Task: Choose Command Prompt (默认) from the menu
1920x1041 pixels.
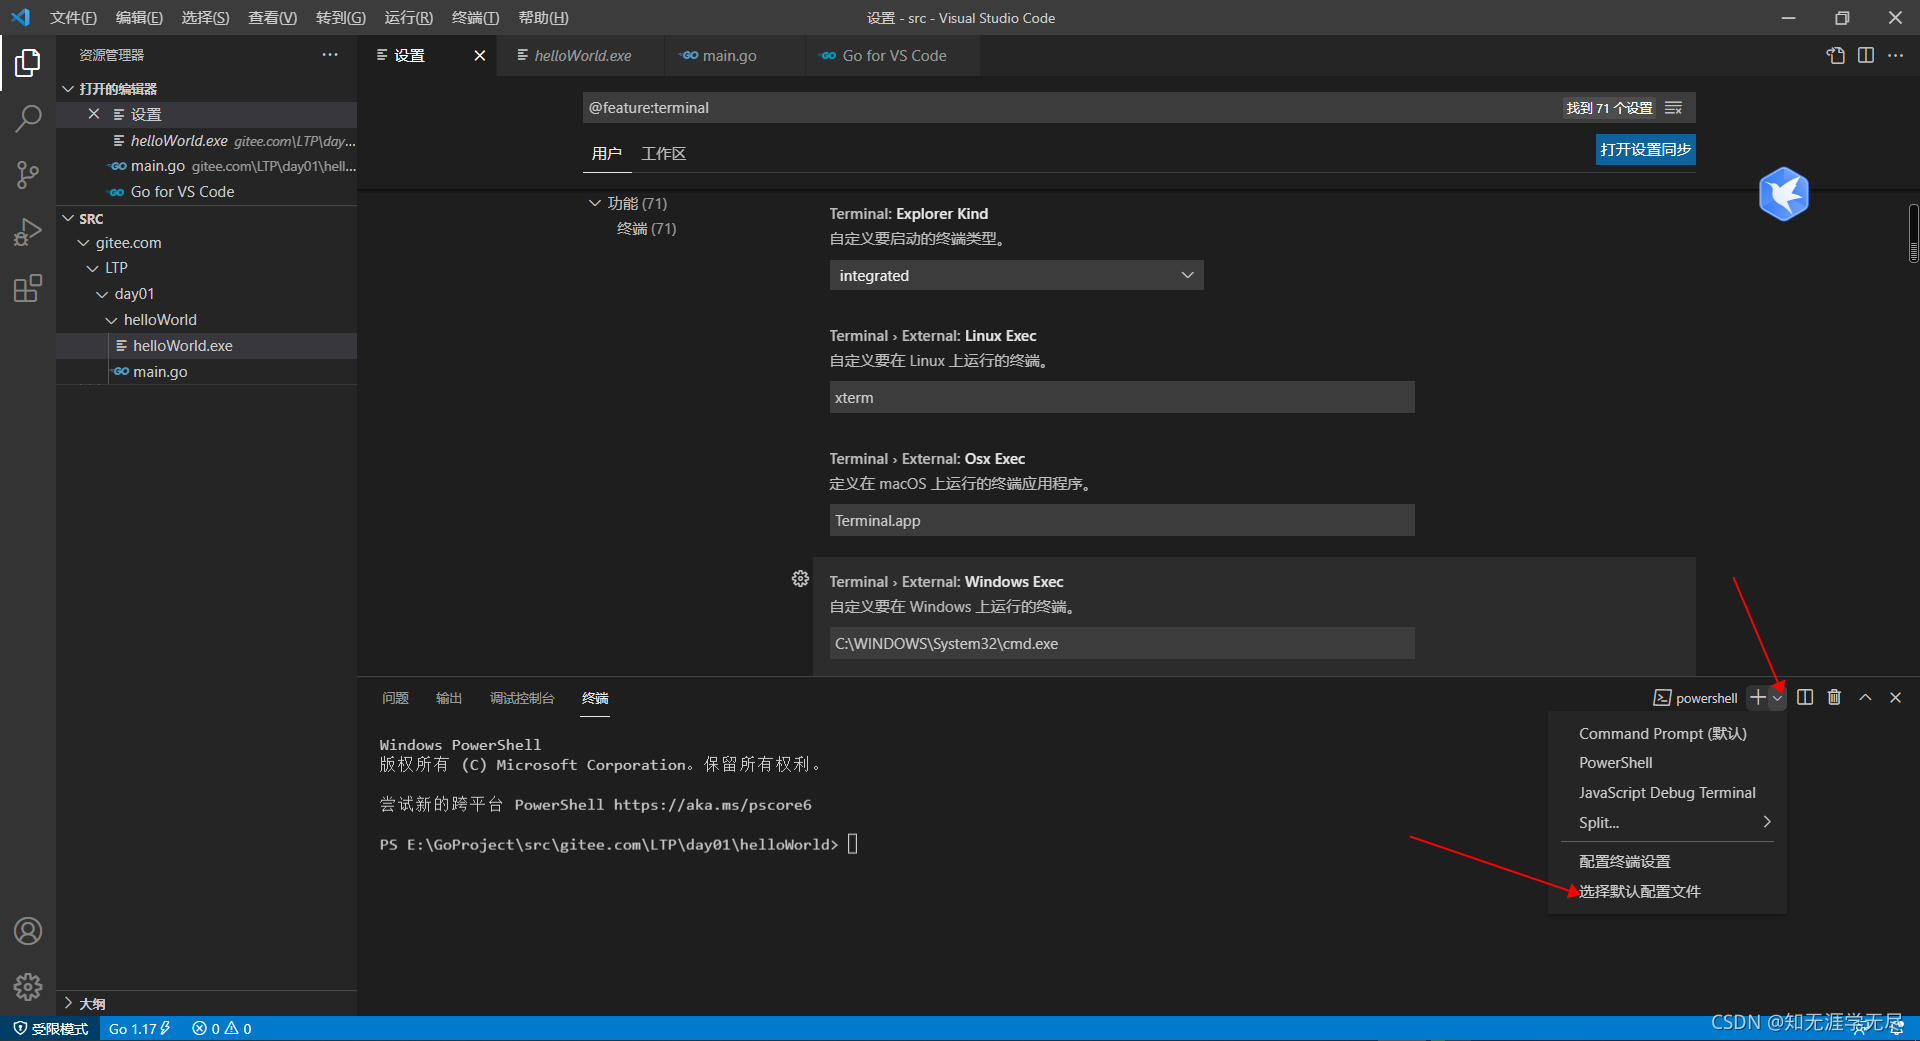Action: point(1663,733)
